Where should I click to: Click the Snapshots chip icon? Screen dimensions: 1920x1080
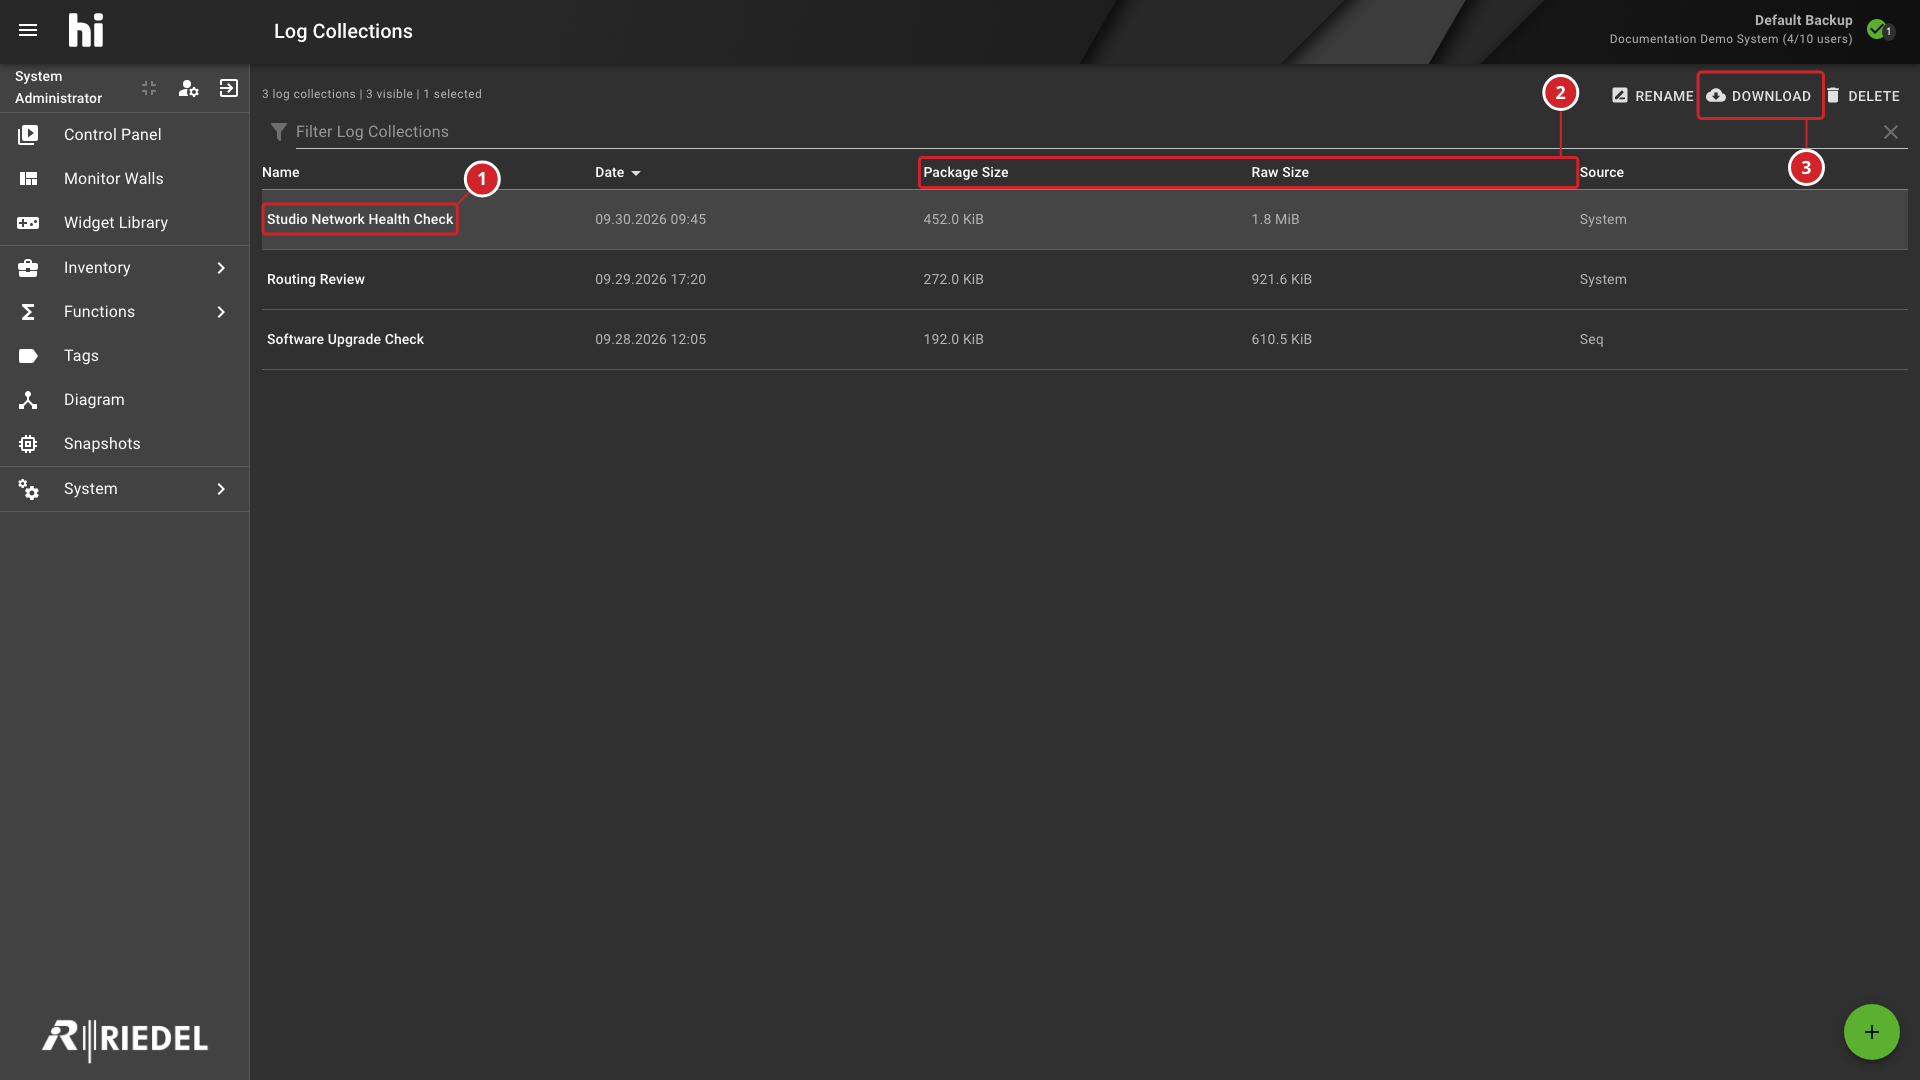[x=28, y=444]
